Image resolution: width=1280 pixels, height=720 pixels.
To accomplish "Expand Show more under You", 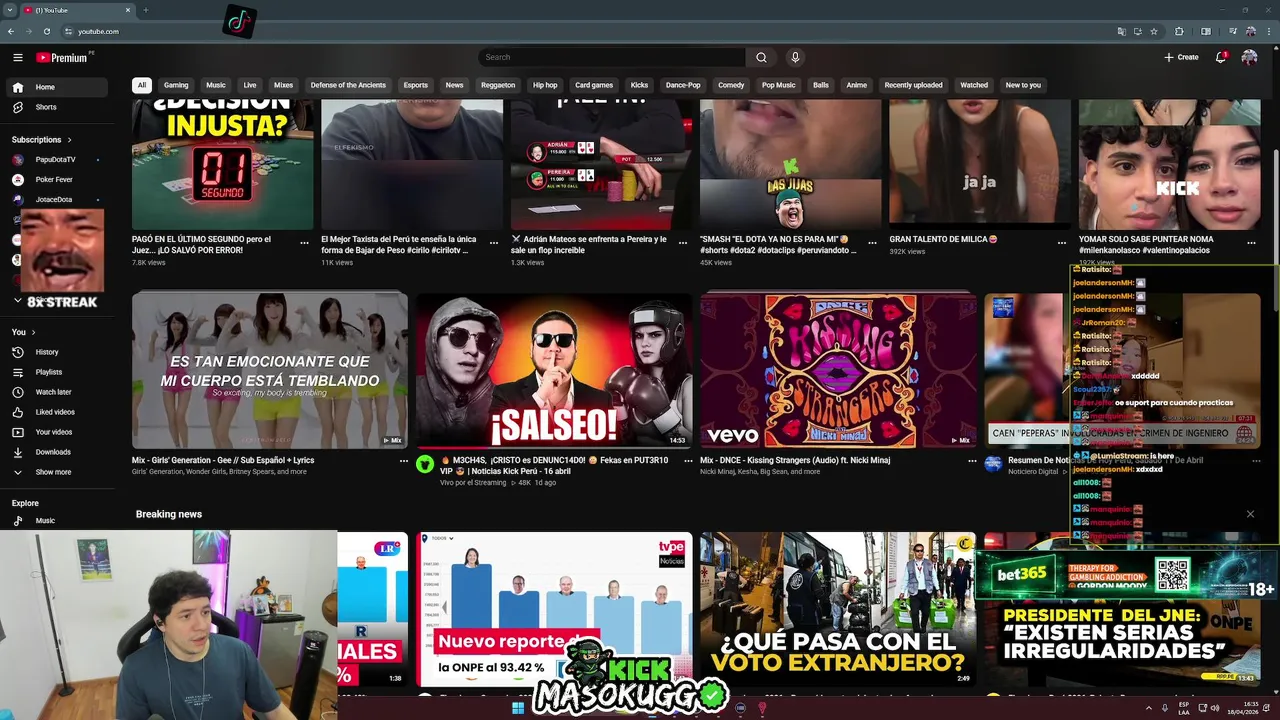I will click(x=55, y=472).
